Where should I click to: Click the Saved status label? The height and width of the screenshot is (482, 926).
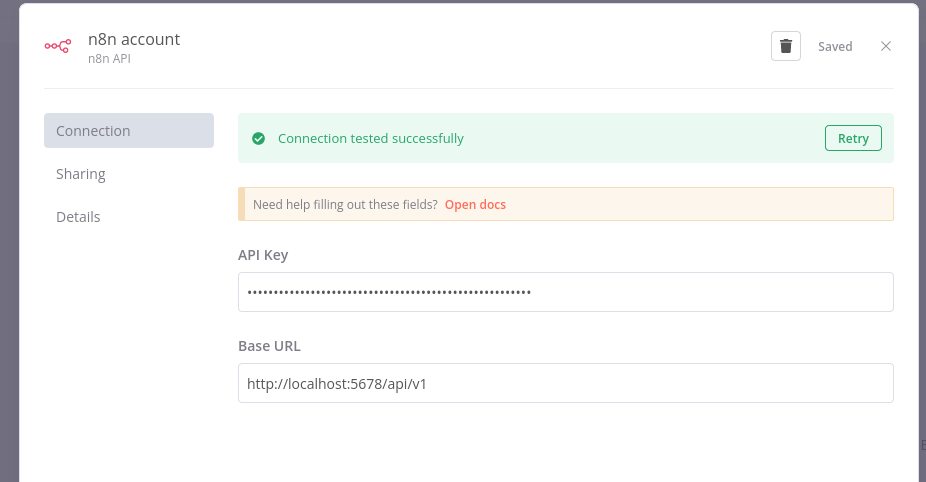coord(835,47)
